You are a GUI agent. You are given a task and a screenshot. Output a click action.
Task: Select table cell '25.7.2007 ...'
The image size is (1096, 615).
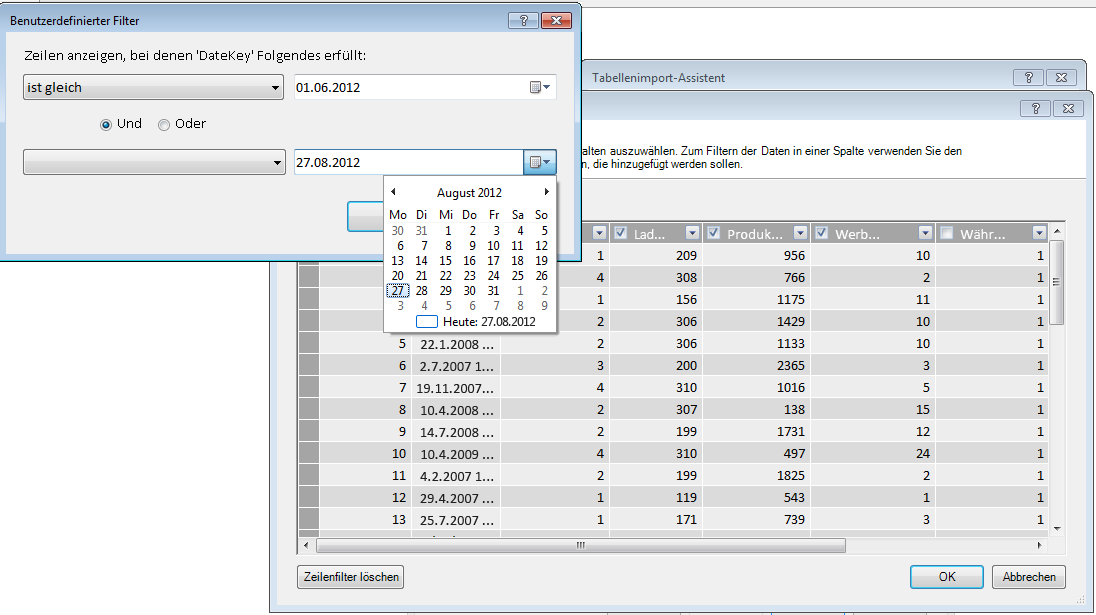[456, 520]
